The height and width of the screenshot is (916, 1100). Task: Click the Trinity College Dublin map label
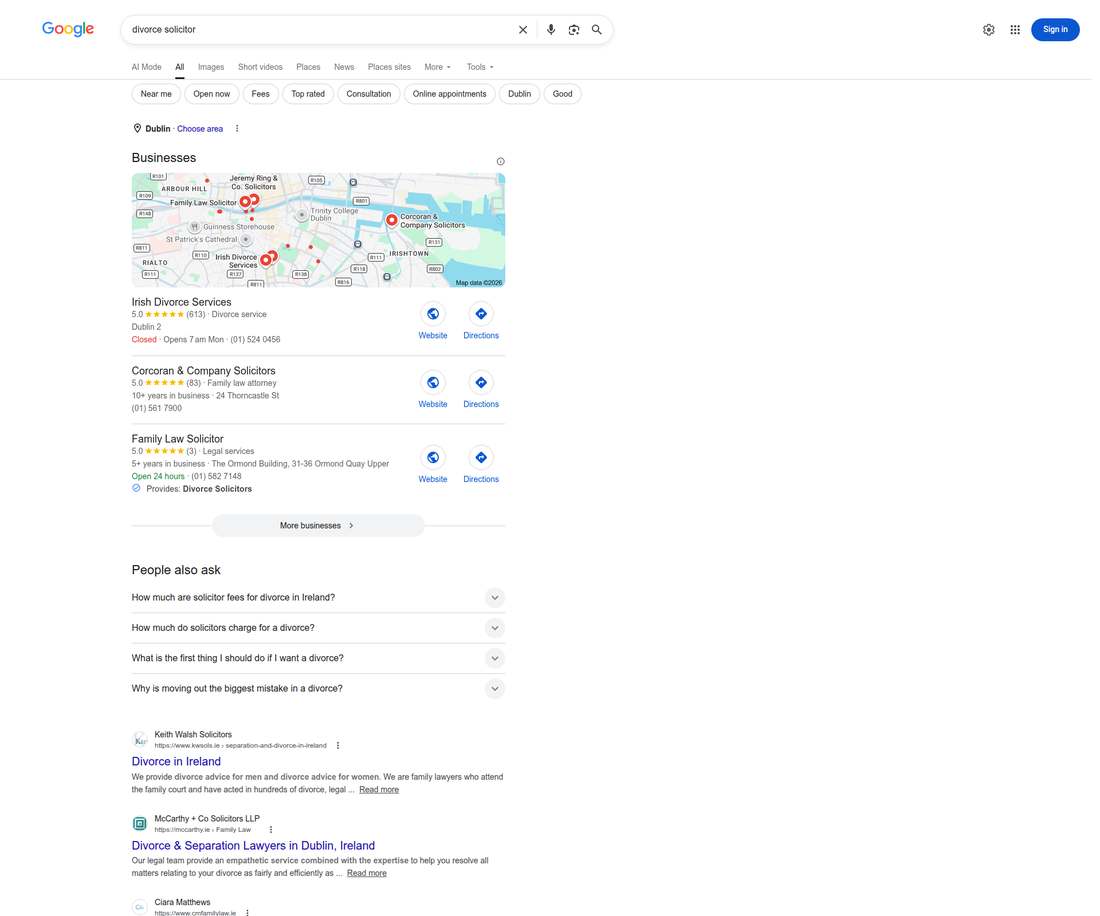[334, 215]
